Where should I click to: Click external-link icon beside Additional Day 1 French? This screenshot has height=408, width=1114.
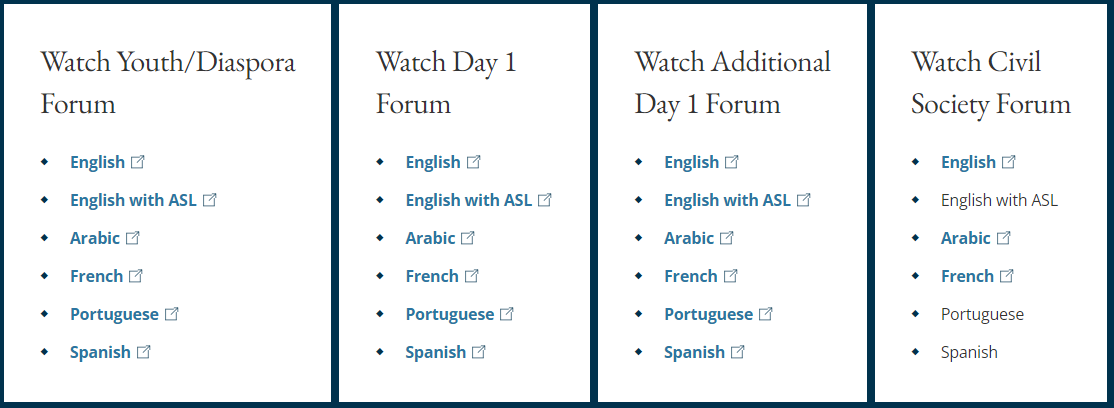coord(730,276)
